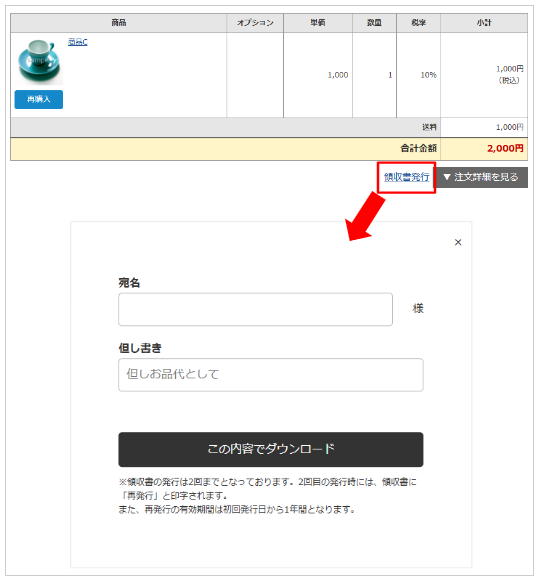Screen dimensions: 540x581
Task: Close the receipt dialog with X
Action: (x=458, y=242)
